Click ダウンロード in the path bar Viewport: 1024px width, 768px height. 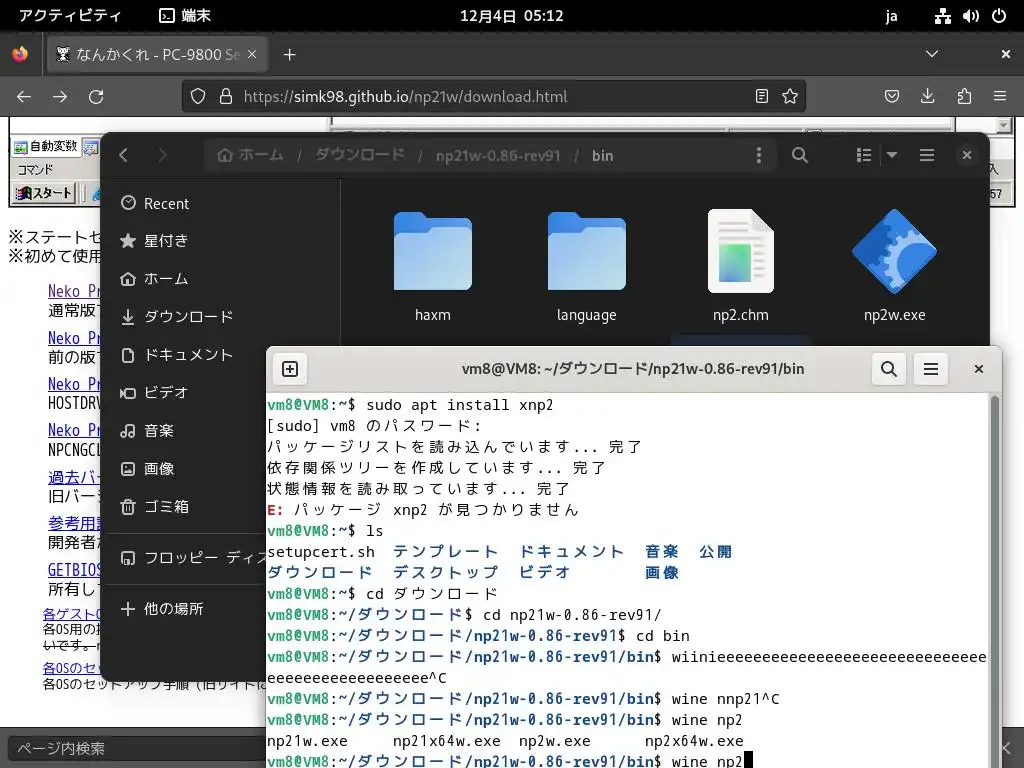tap(360, 155)
